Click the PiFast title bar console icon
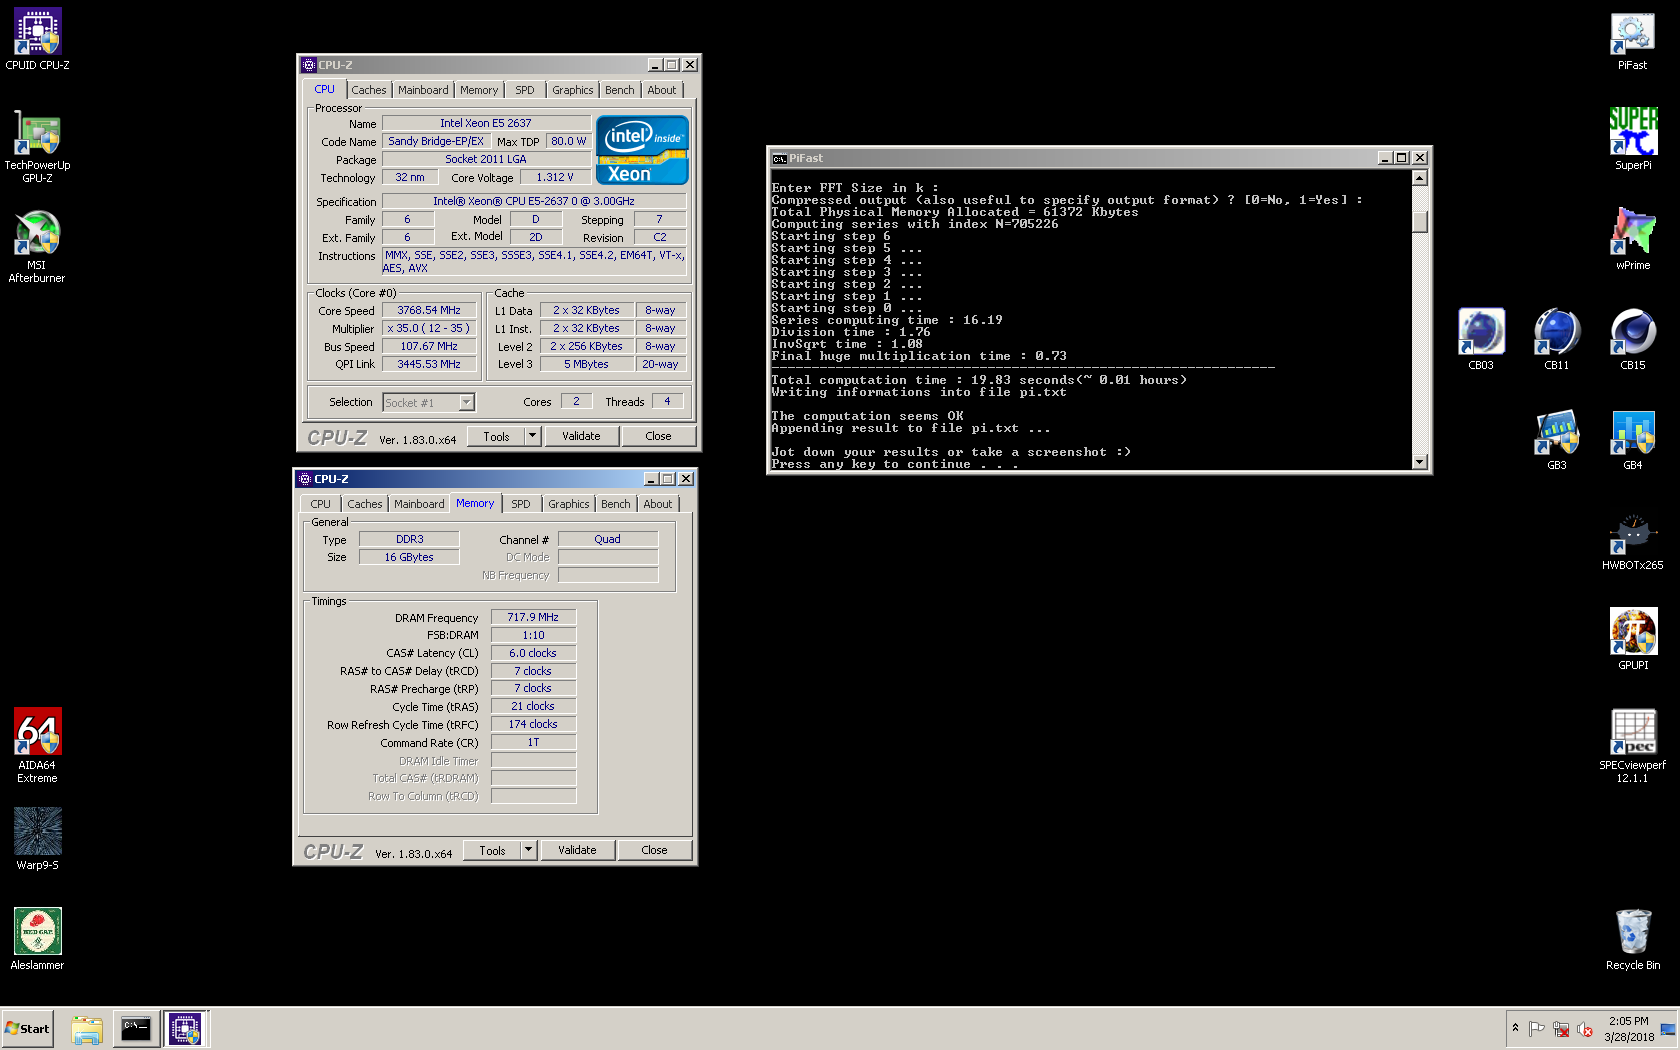 [779, 158]
